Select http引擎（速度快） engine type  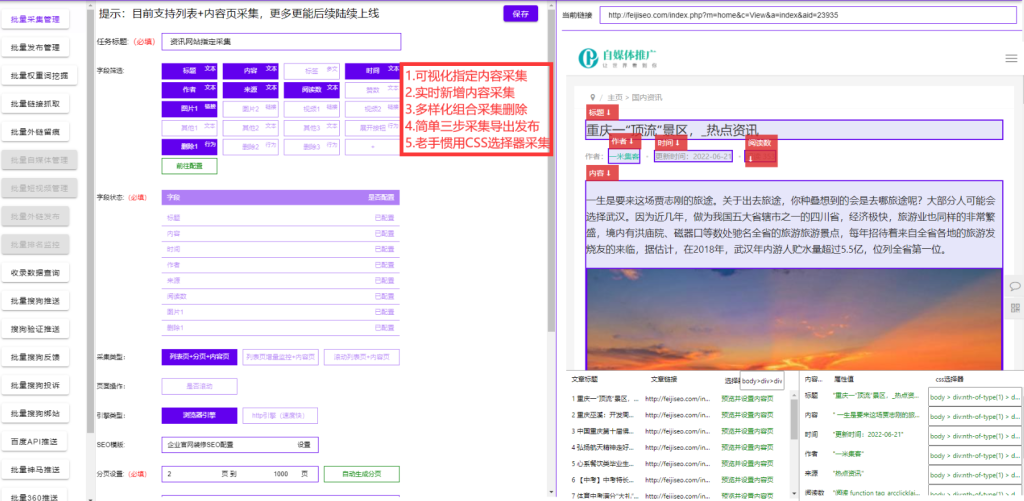click(x=281, y=415)
